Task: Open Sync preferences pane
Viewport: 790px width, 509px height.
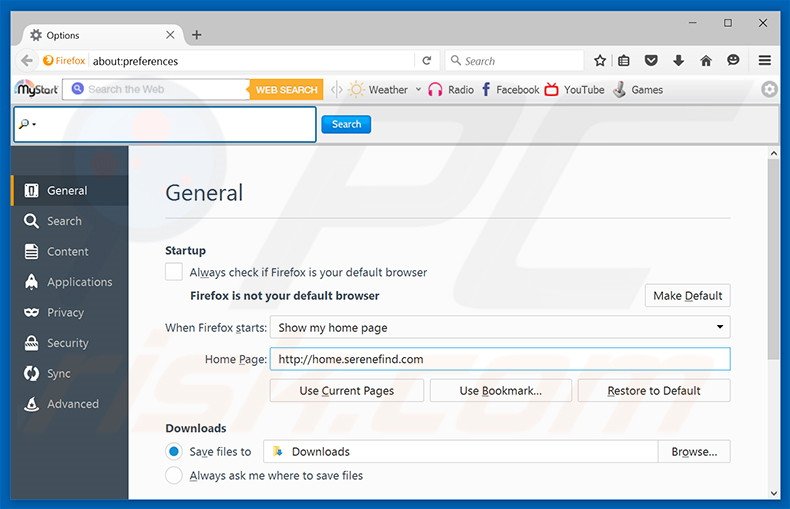Action: tap(70, 373)
